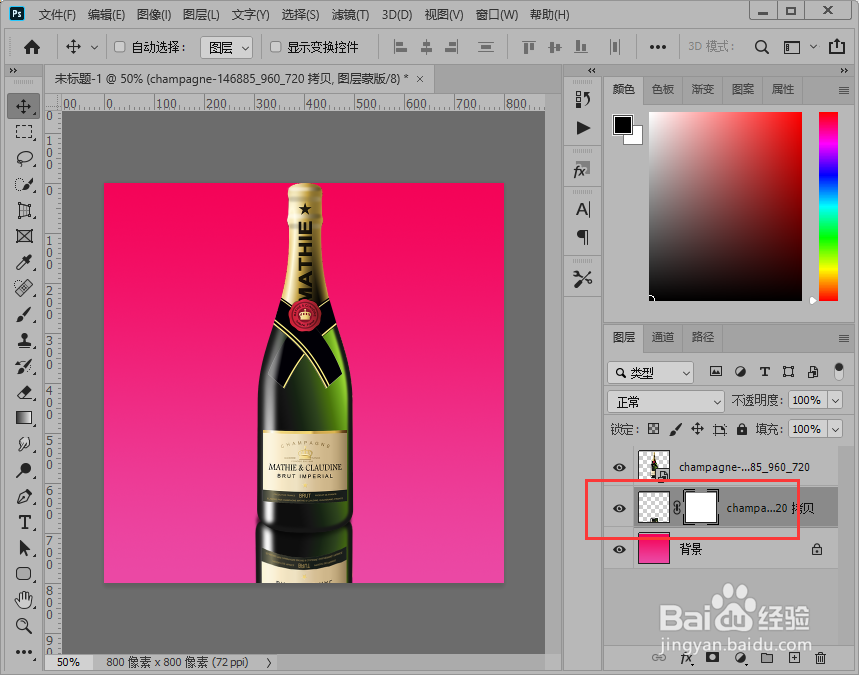Open the 图层 auto-select dropdown
Image resolution: width=859 pixels, height=675 pixels.
click(226, 48)
